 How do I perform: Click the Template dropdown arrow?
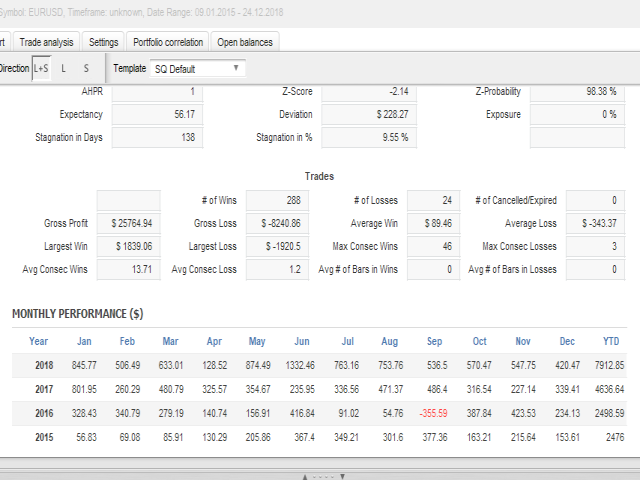236,69
